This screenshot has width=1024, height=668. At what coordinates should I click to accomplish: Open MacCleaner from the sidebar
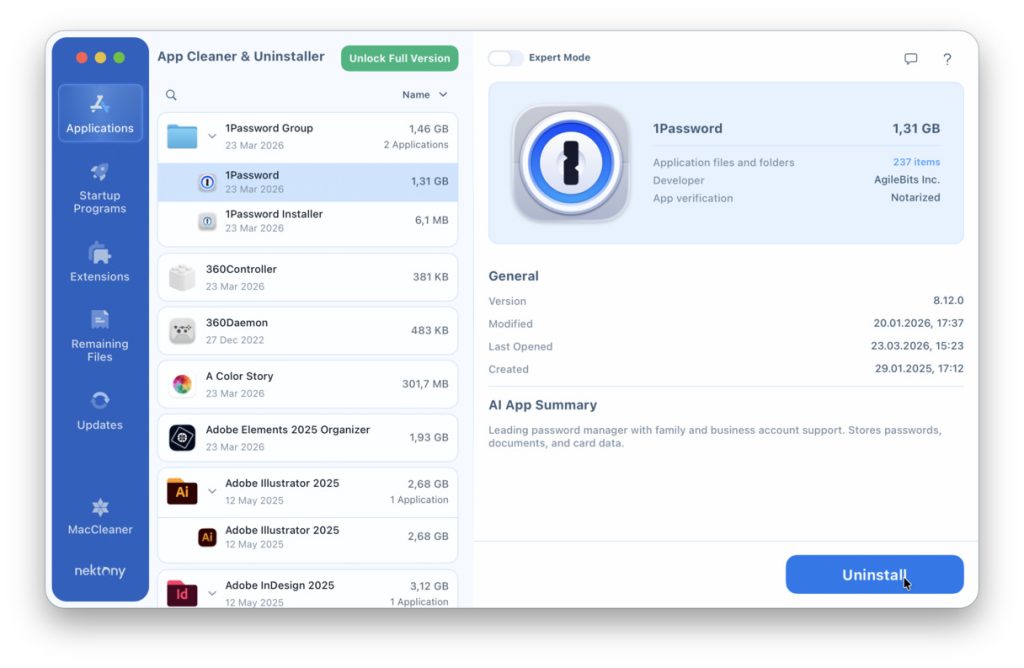(x=100, y=517)
